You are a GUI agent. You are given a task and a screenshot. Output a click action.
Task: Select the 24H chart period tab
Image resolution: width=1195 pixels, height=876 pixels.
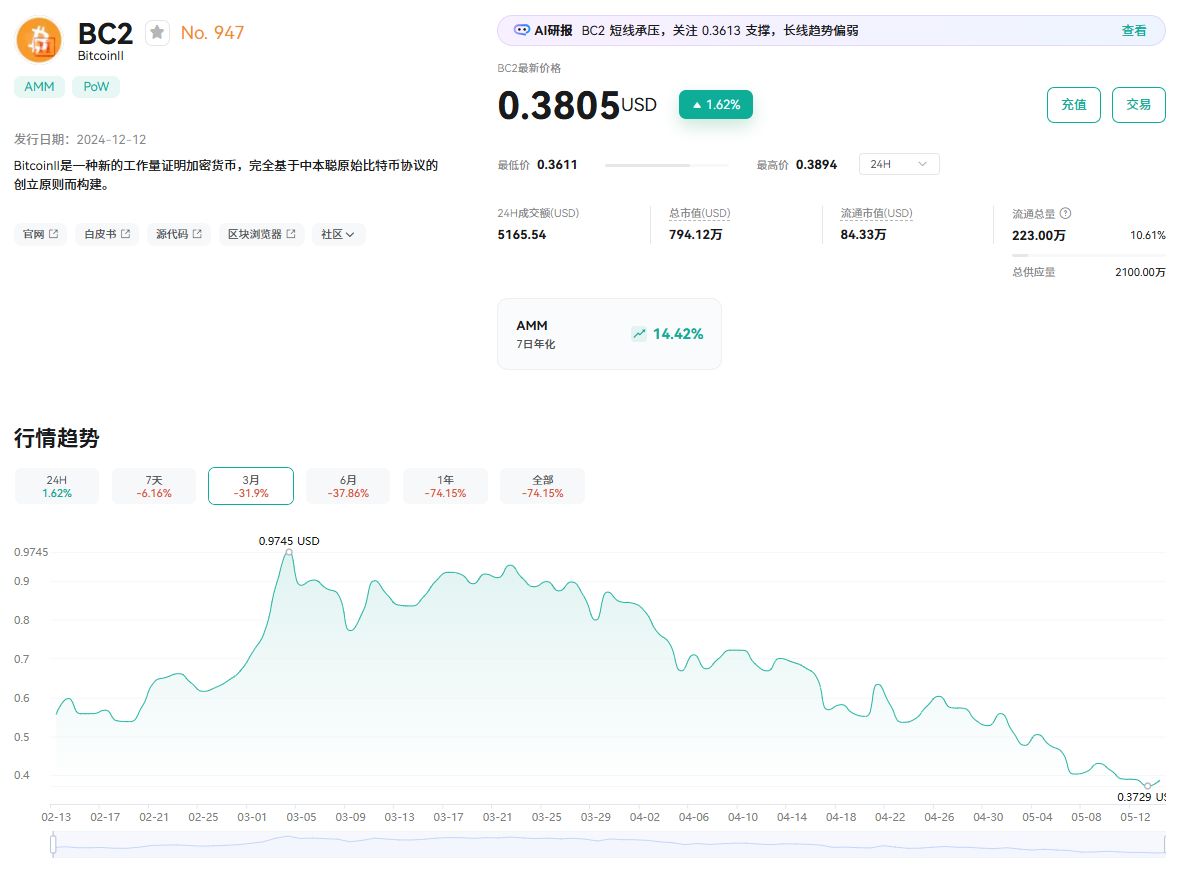(x=57, y=486)
